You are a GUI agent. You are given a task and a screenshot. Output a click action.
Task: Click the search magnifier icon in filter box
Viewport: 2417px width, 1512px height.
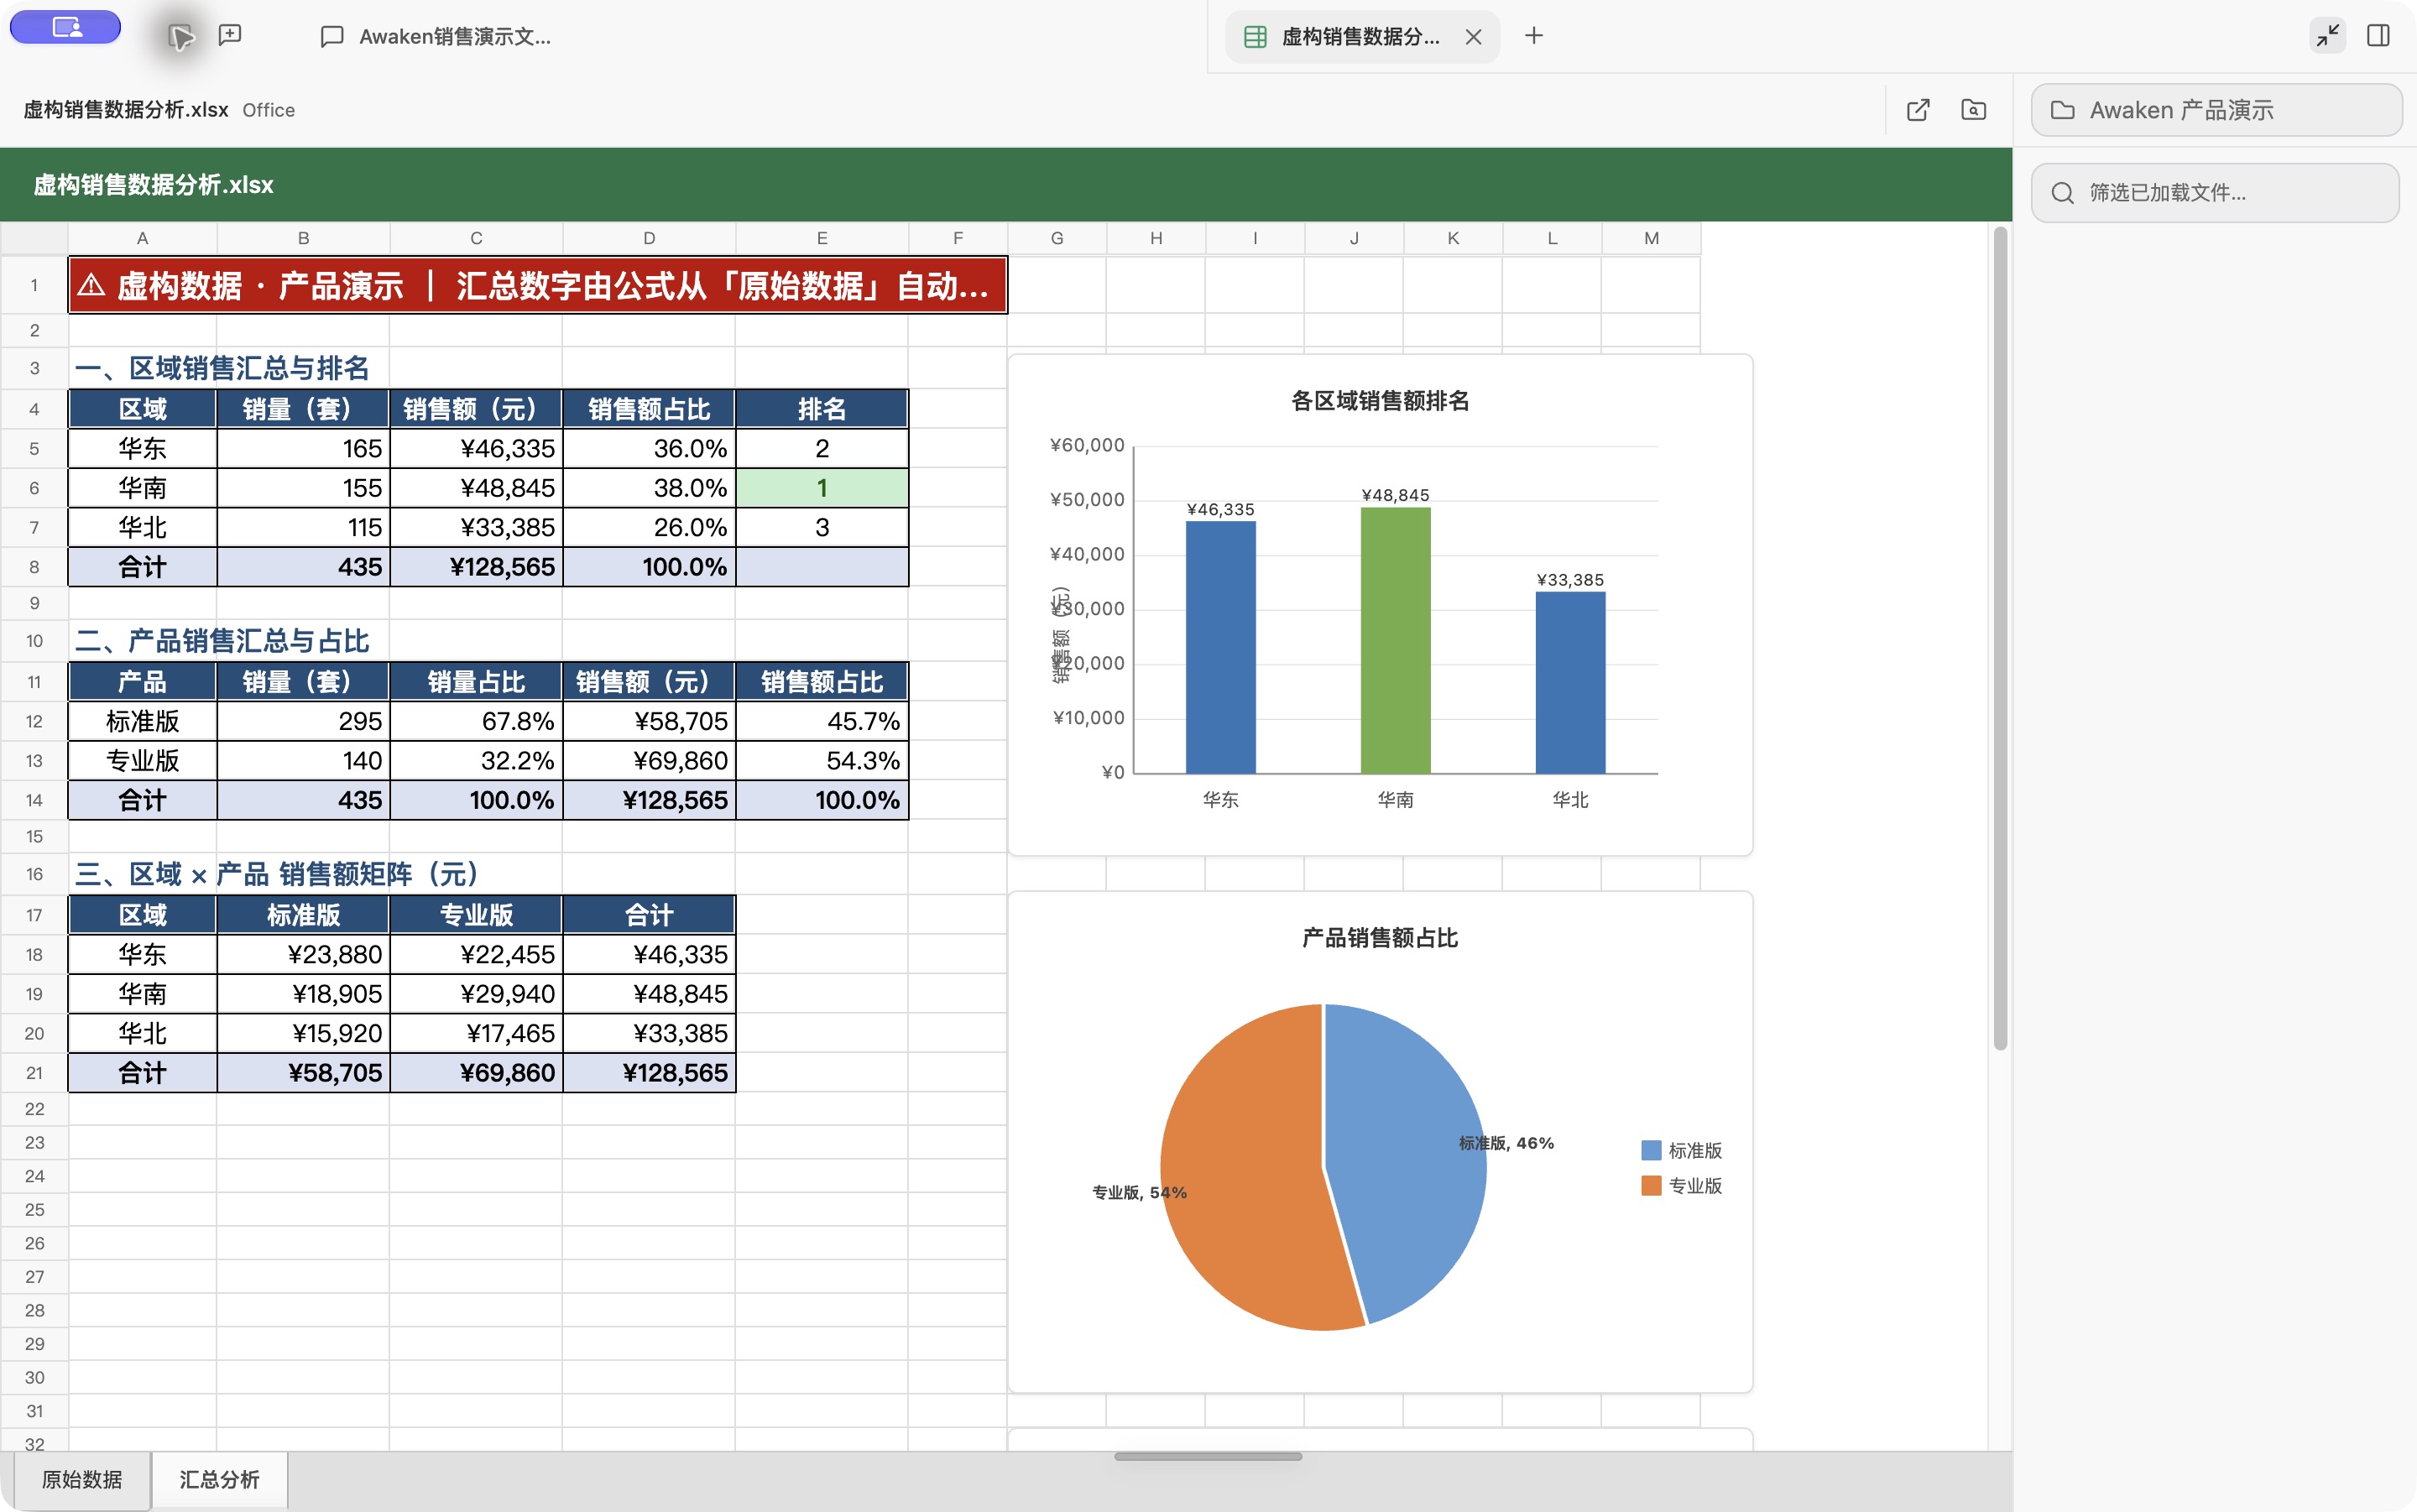pyautogui.click(x=2063, y=193)
